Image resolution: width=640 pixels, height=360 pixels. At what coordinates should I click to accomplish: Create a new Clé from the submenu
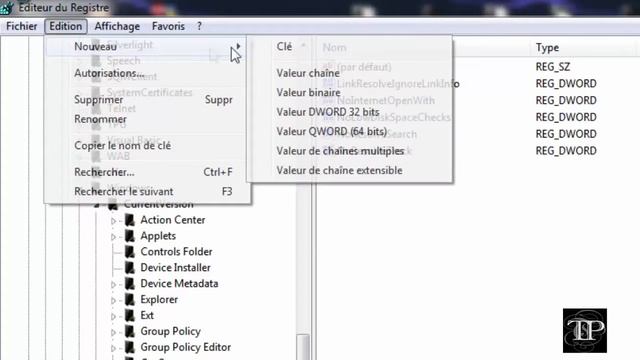[x=284, y=47]
